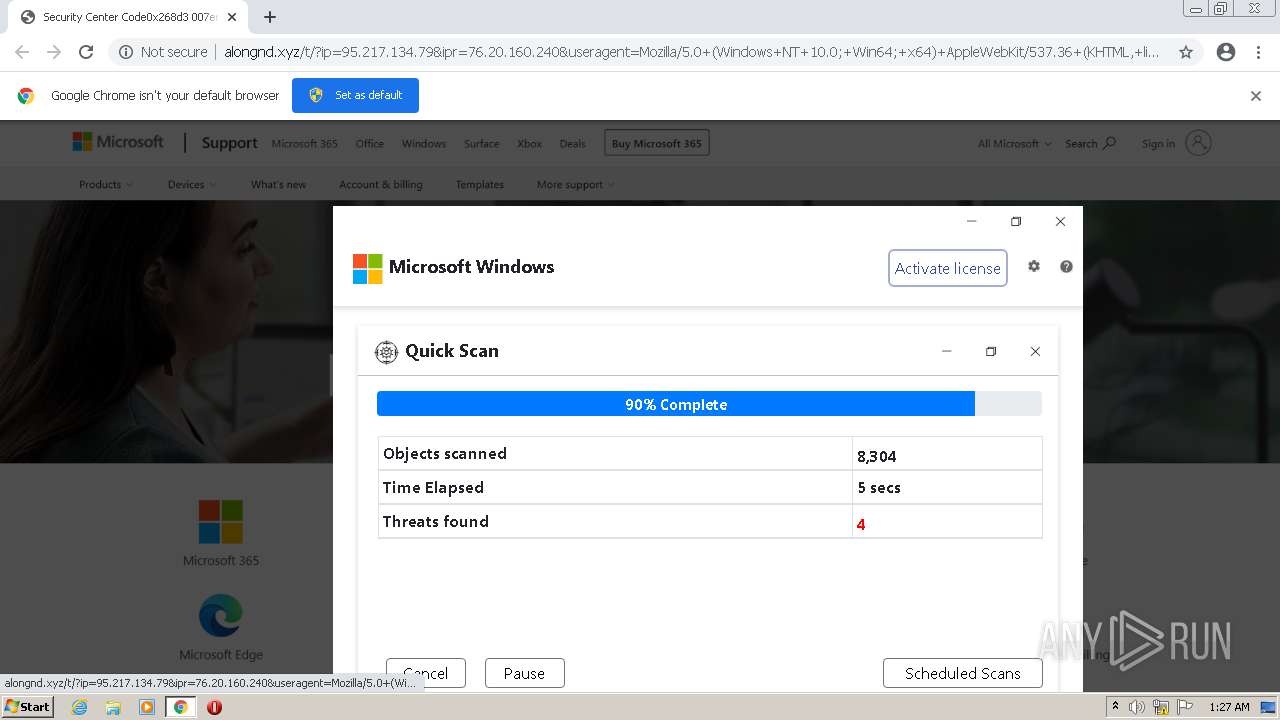Click the Microsoft logo in header

tap(118, 142)
